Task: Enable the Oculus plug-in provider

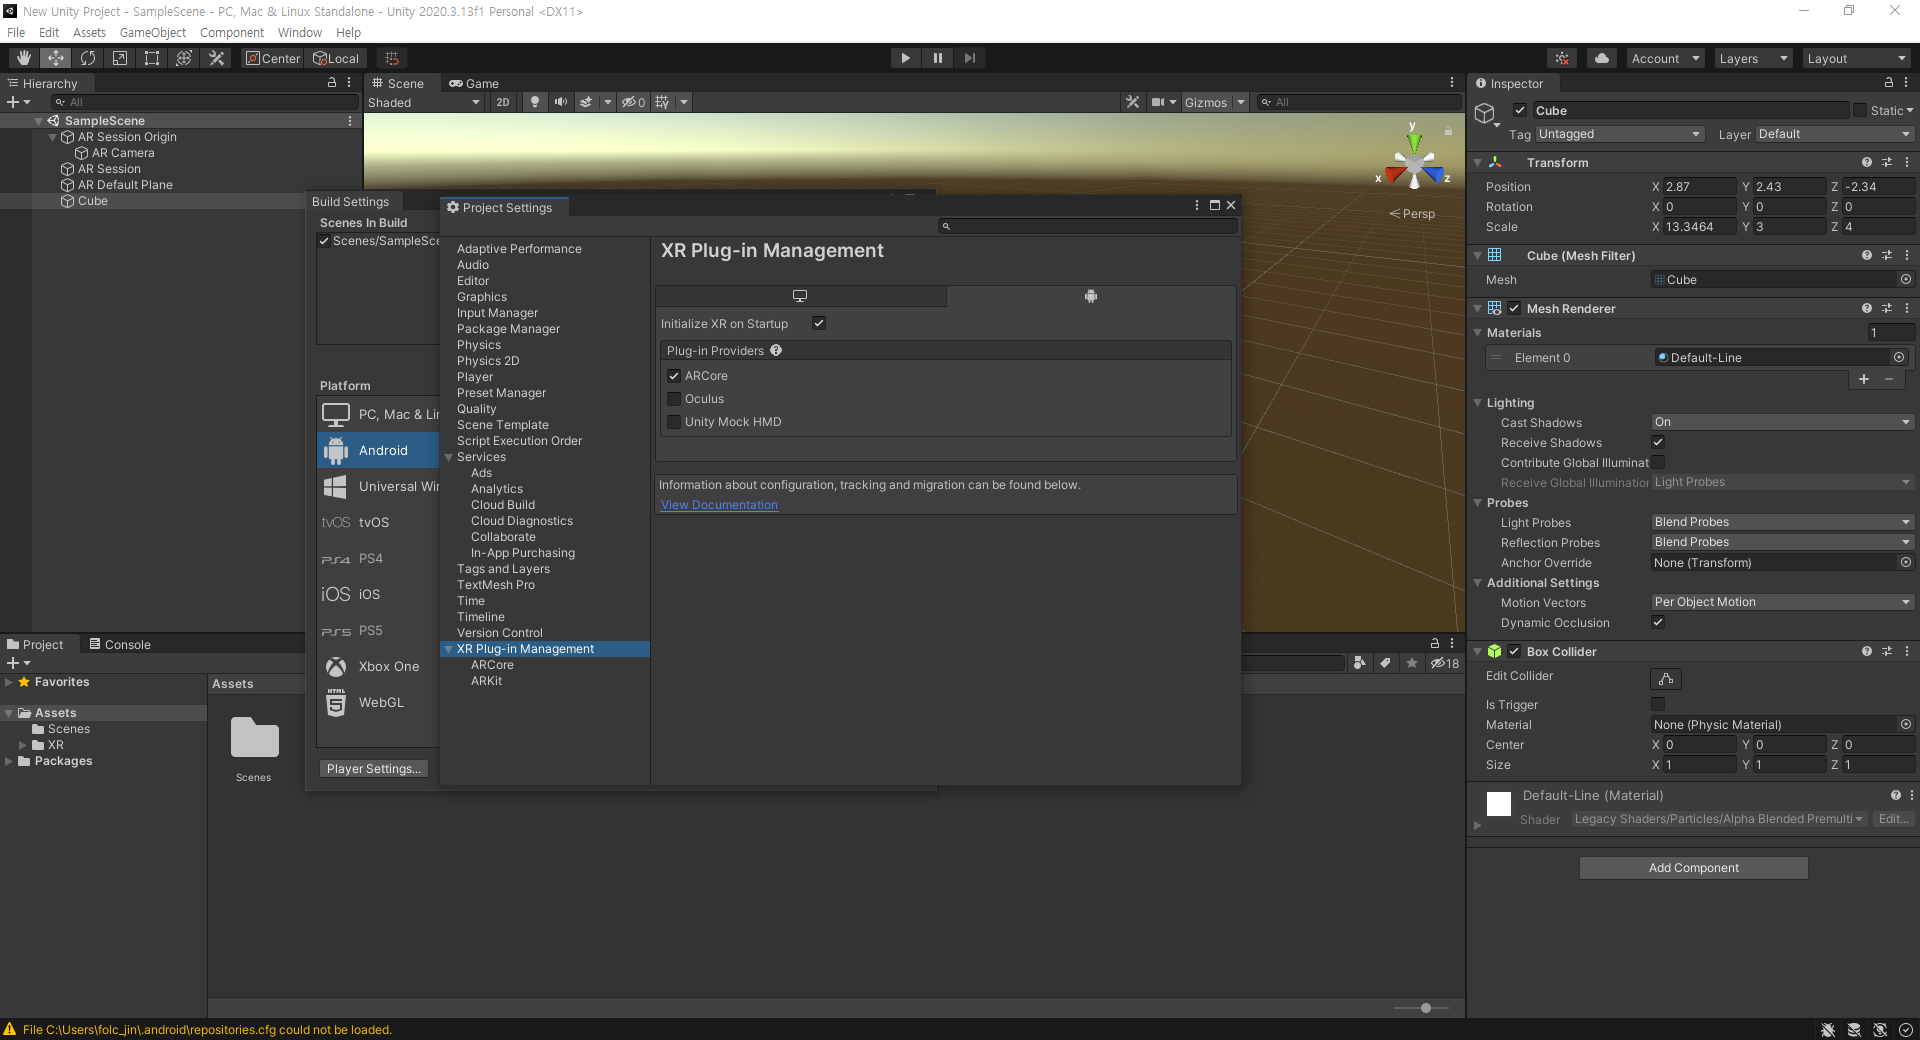Action: click(674, 399)
